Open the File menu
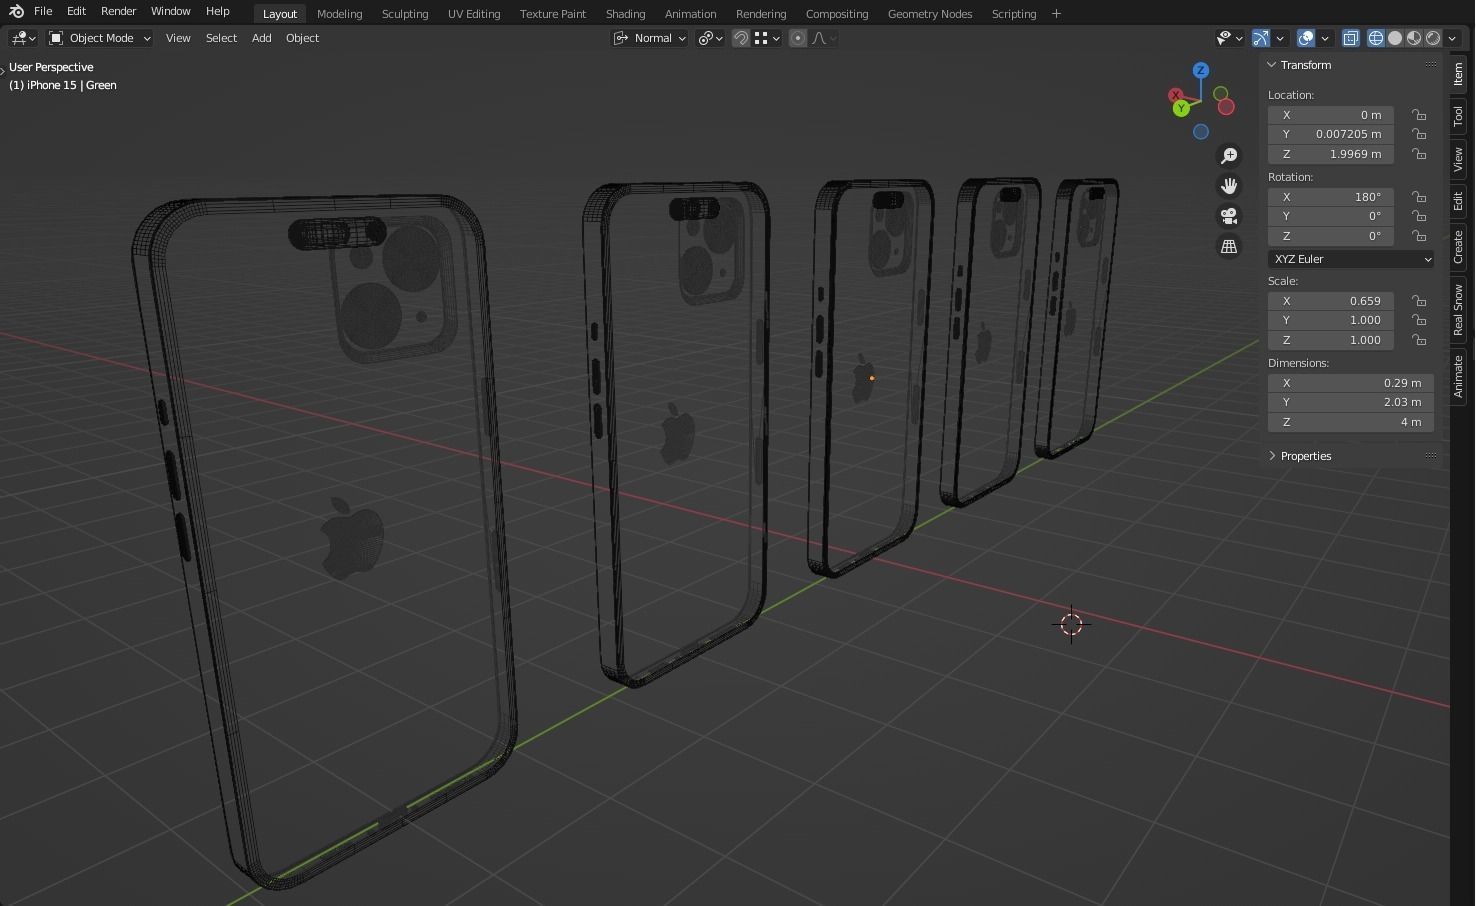The width and height of the screenshot is (1476, 906). [43, 11]
